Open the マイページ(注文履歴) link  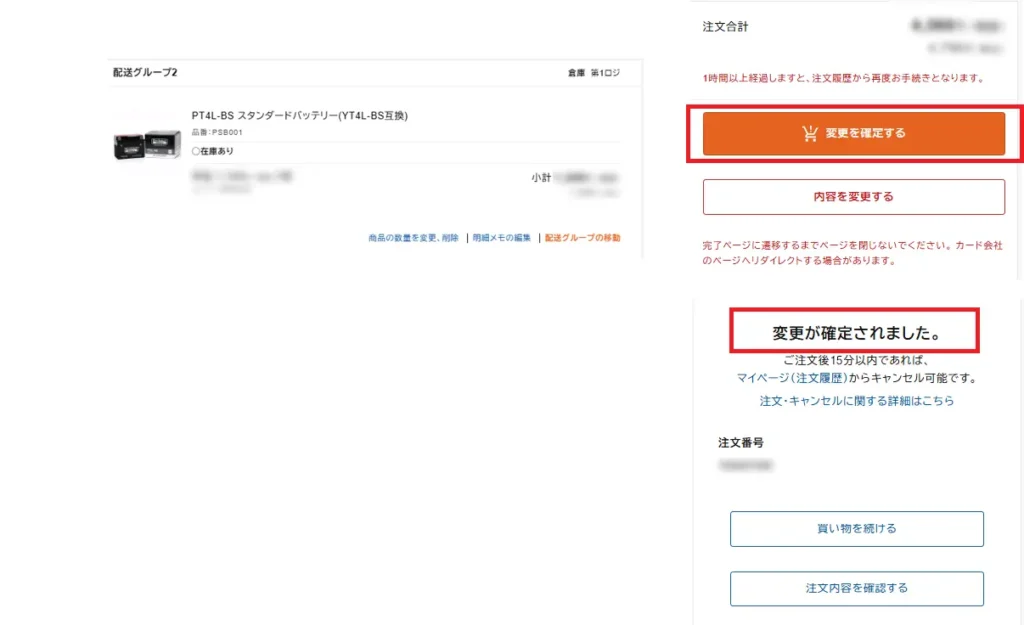tap(792, 379)
